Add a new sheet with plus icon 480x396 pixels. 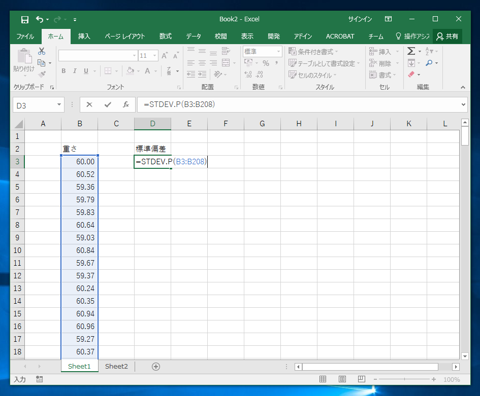point(156,367)
